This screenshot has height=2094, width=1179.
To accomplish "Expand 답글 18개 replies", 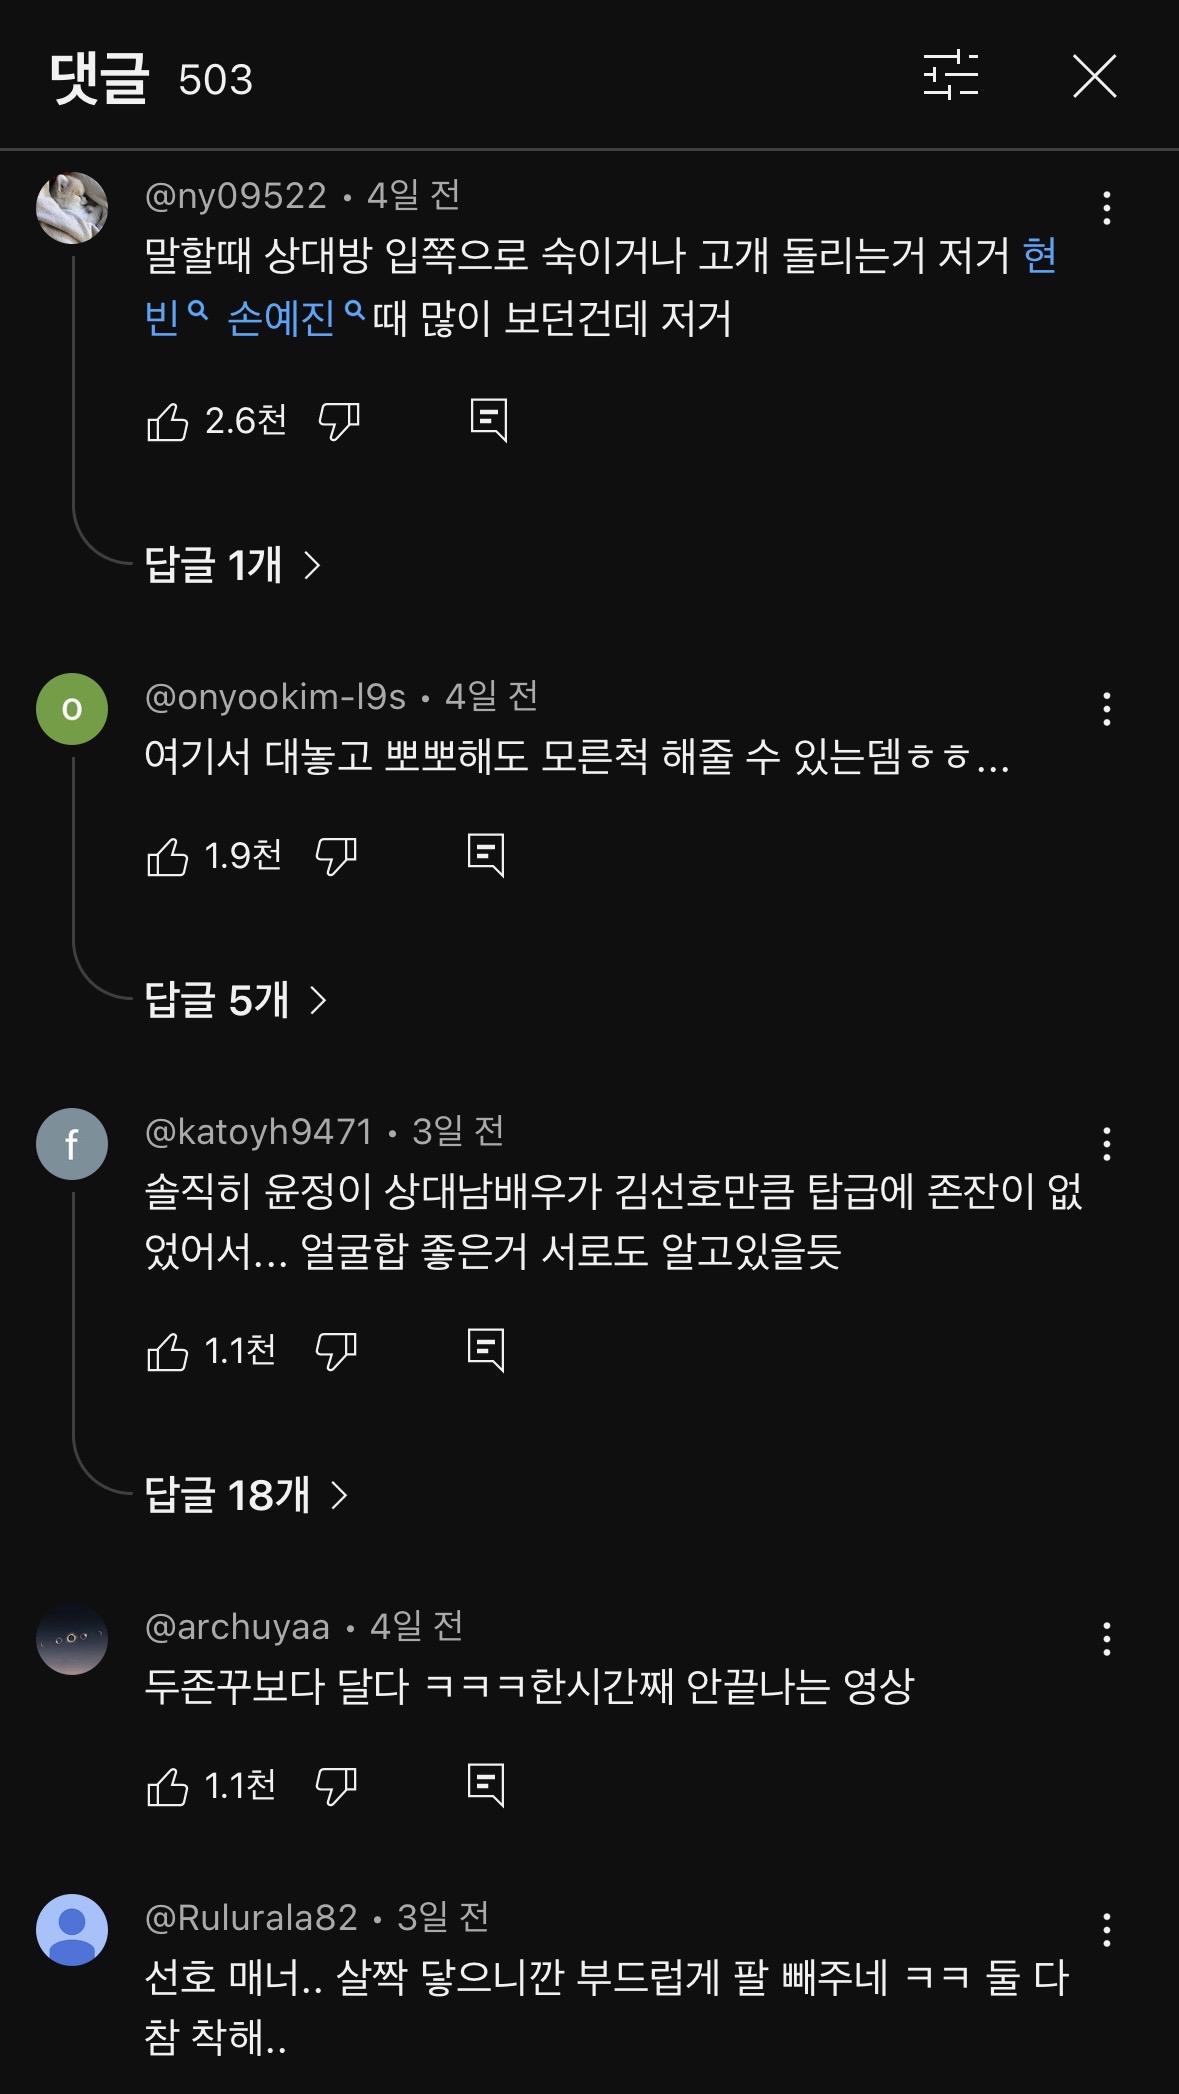I will click(246, 1495).
